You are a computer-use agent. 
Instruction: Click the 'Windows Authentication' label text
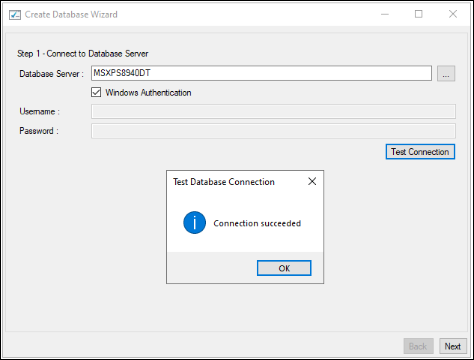(148, 92)
